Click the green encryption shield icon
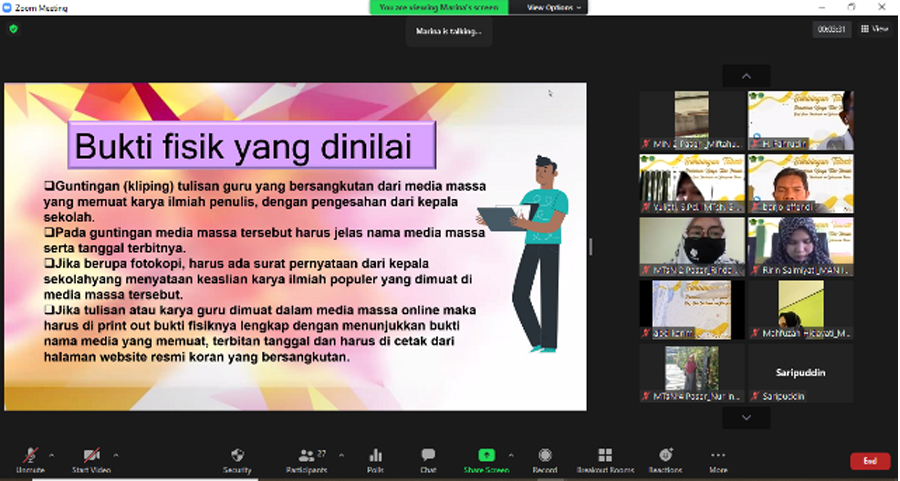The height and width of the screenshot is (481, 900). tap(13, 29)
